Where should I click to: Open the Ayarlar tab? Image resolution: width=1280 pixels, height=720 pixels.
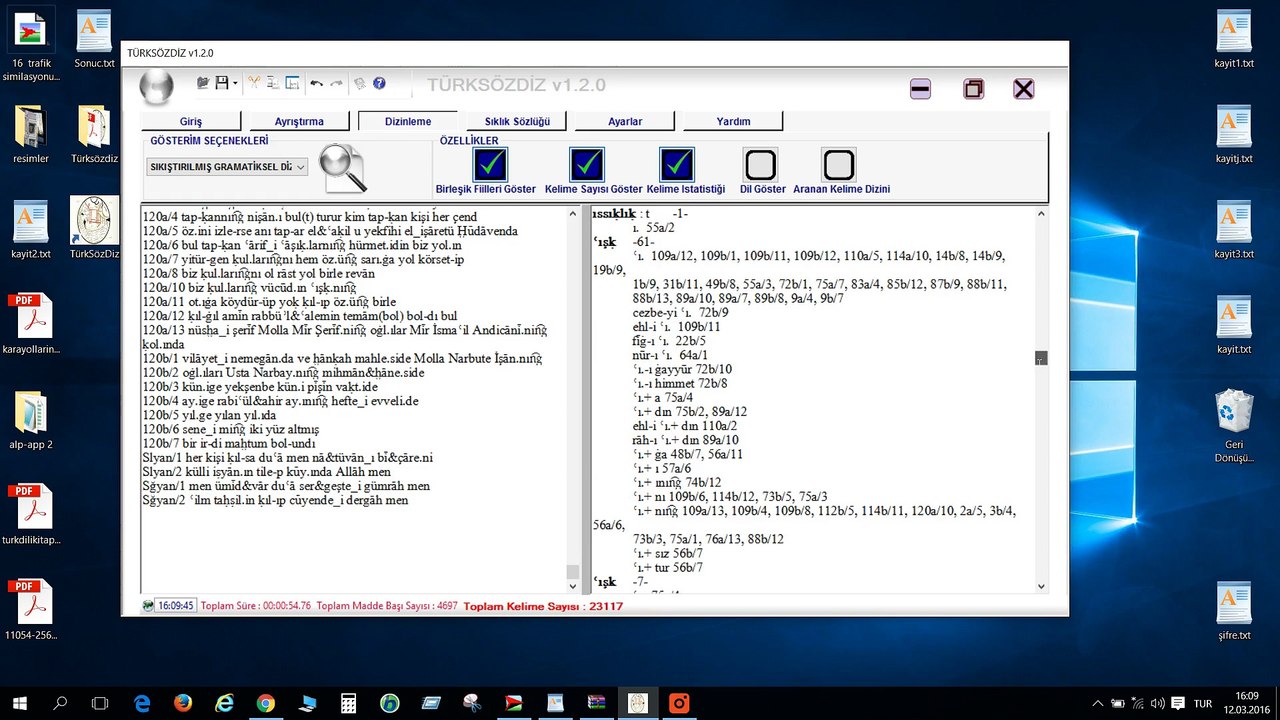pos(625,121)
